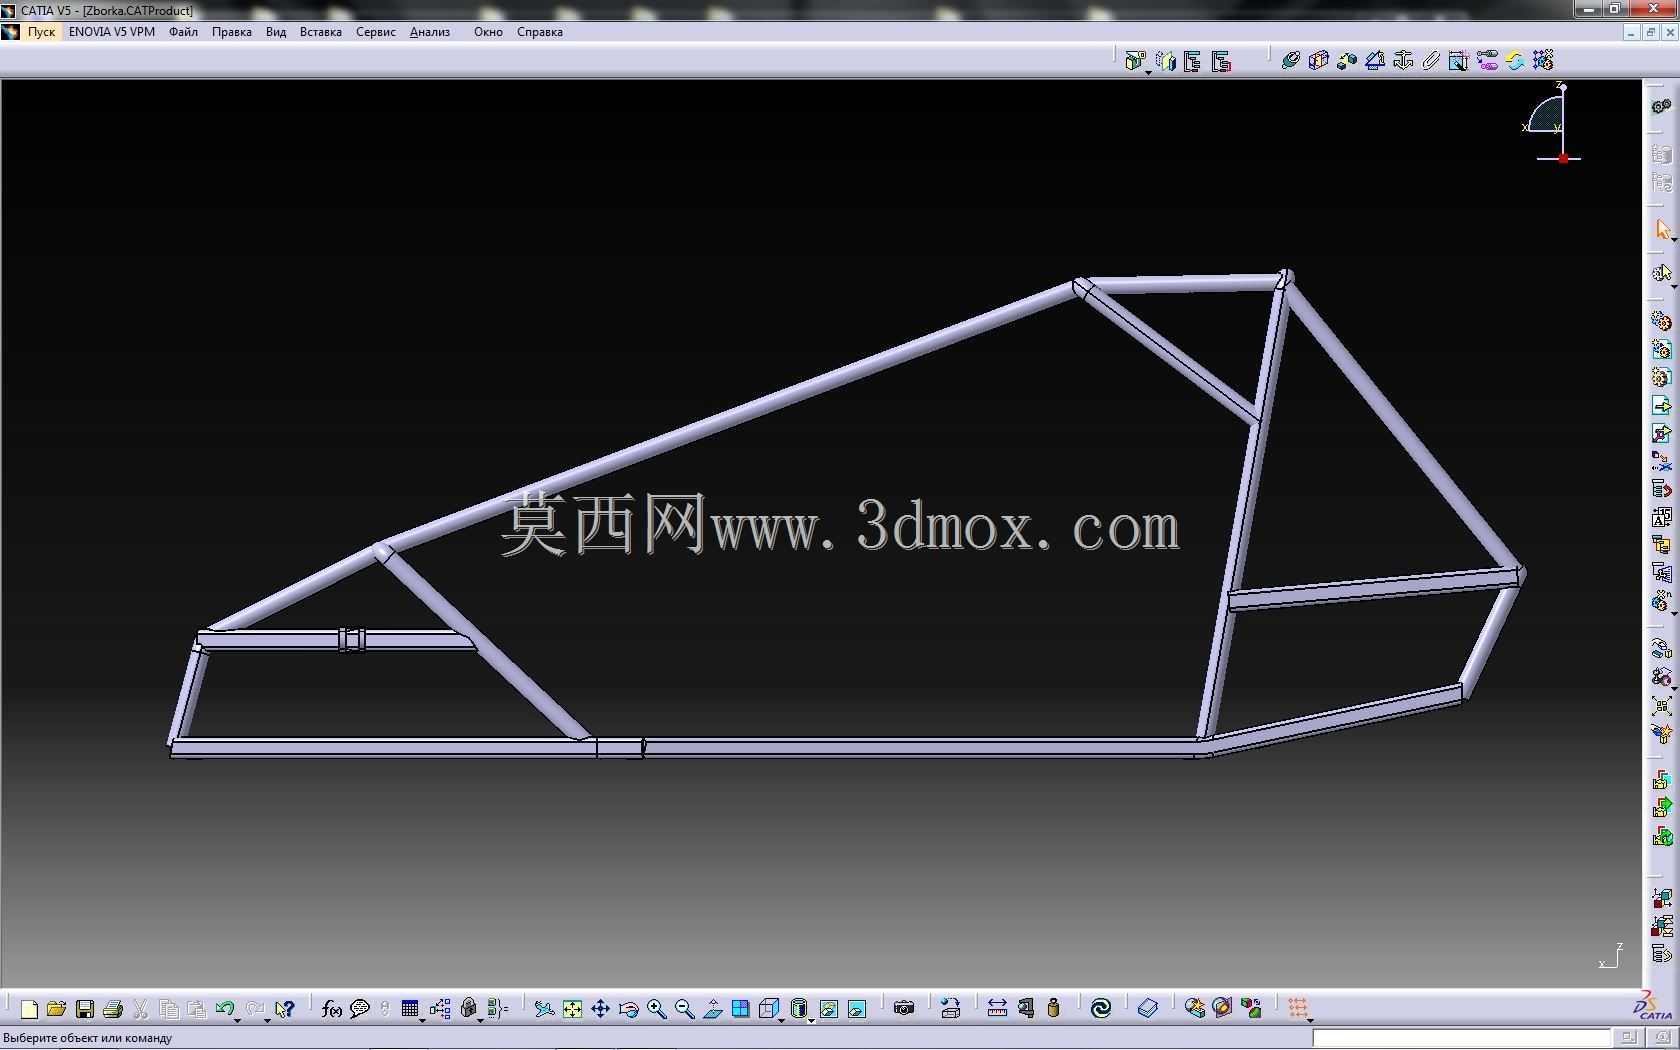The image size is (1680, 1050).
Task: Click the Flexible/Rigid Sub-Assembly icon
Action: pyautogui.click(x=1487, y=60)
